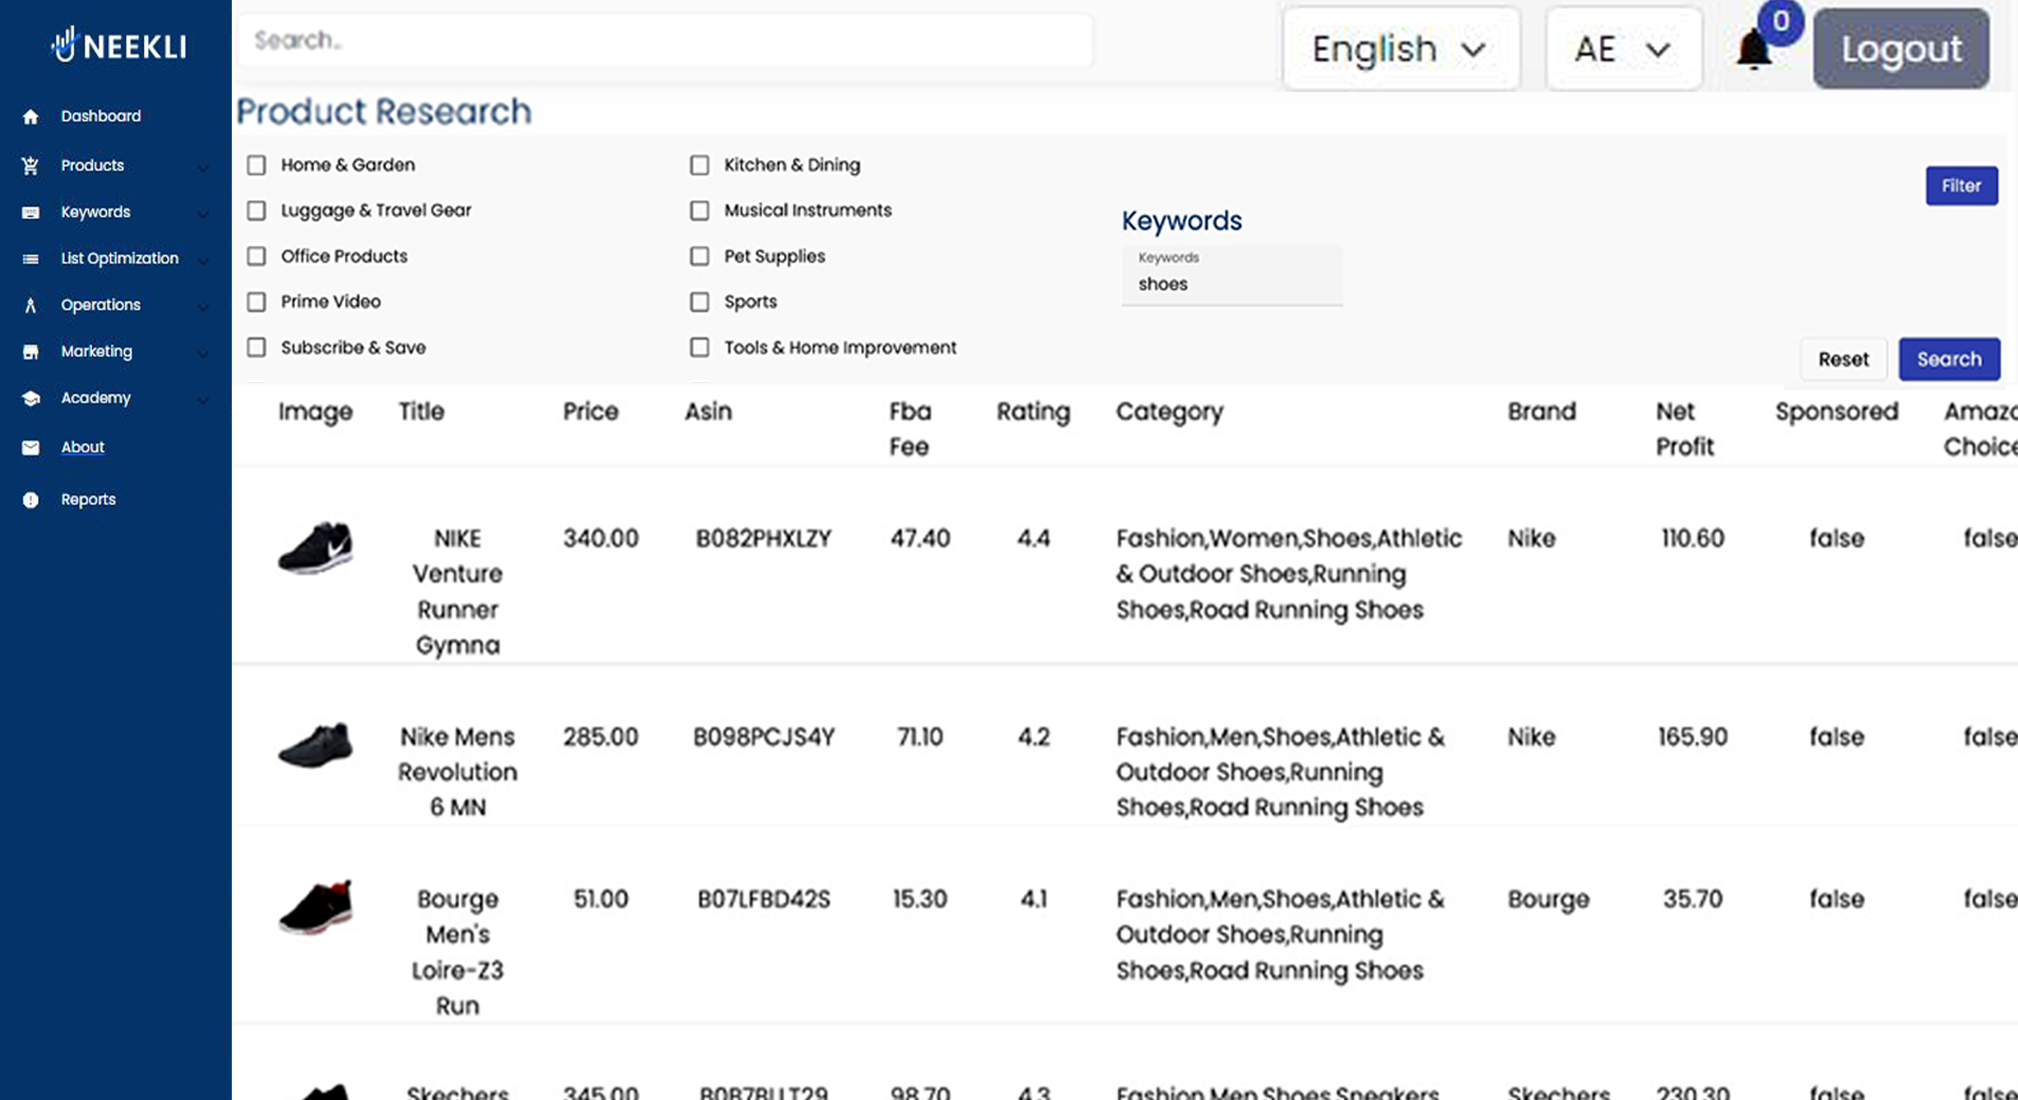Click the Marketing store icon
The height and width of the screenshot is (1100, 2018).
(31, 352)
